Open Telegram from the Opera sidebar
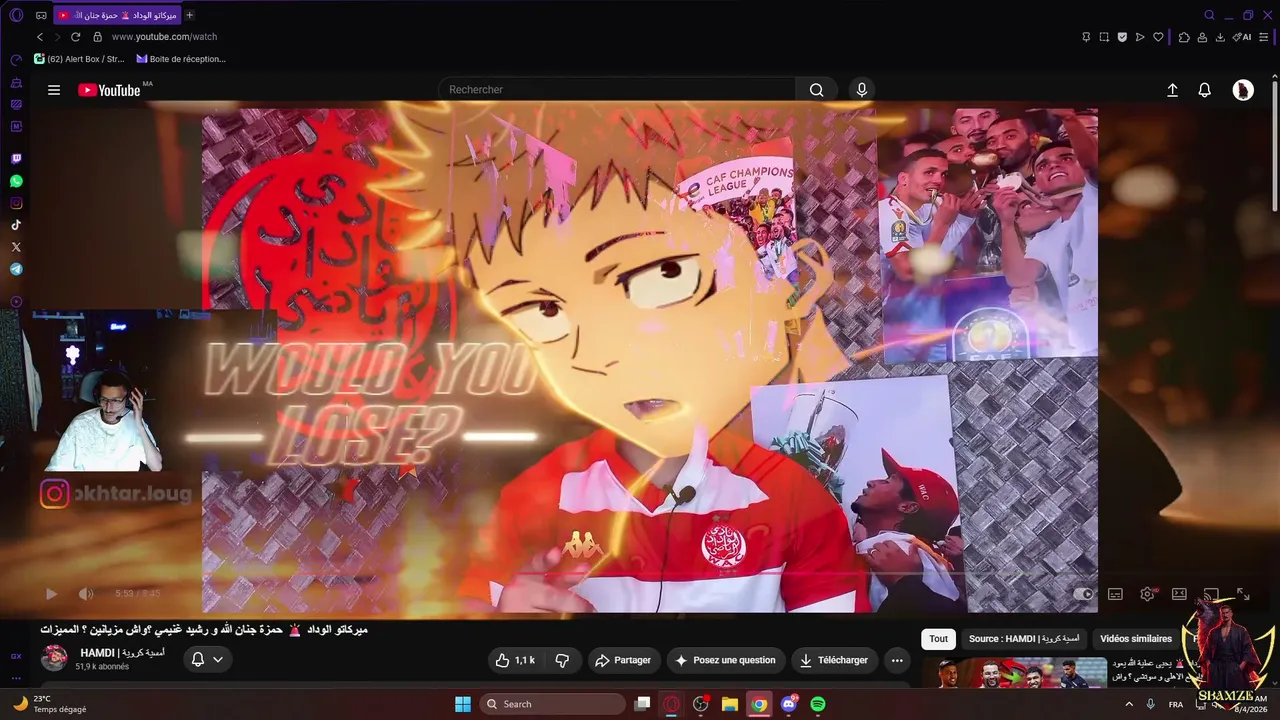This screenshot has height=720, width=1280. [x=16, y=269]
